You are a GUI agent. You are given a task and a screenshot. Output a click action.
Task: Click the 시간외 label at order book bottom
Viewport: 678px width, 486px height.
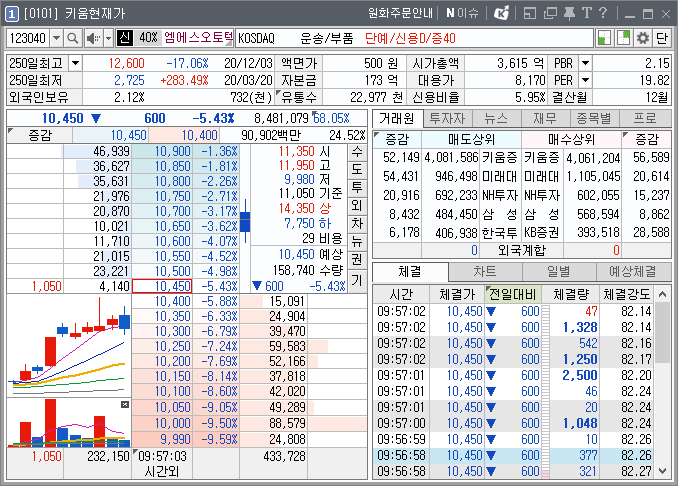pyautogui.click(x=162, y=471)
